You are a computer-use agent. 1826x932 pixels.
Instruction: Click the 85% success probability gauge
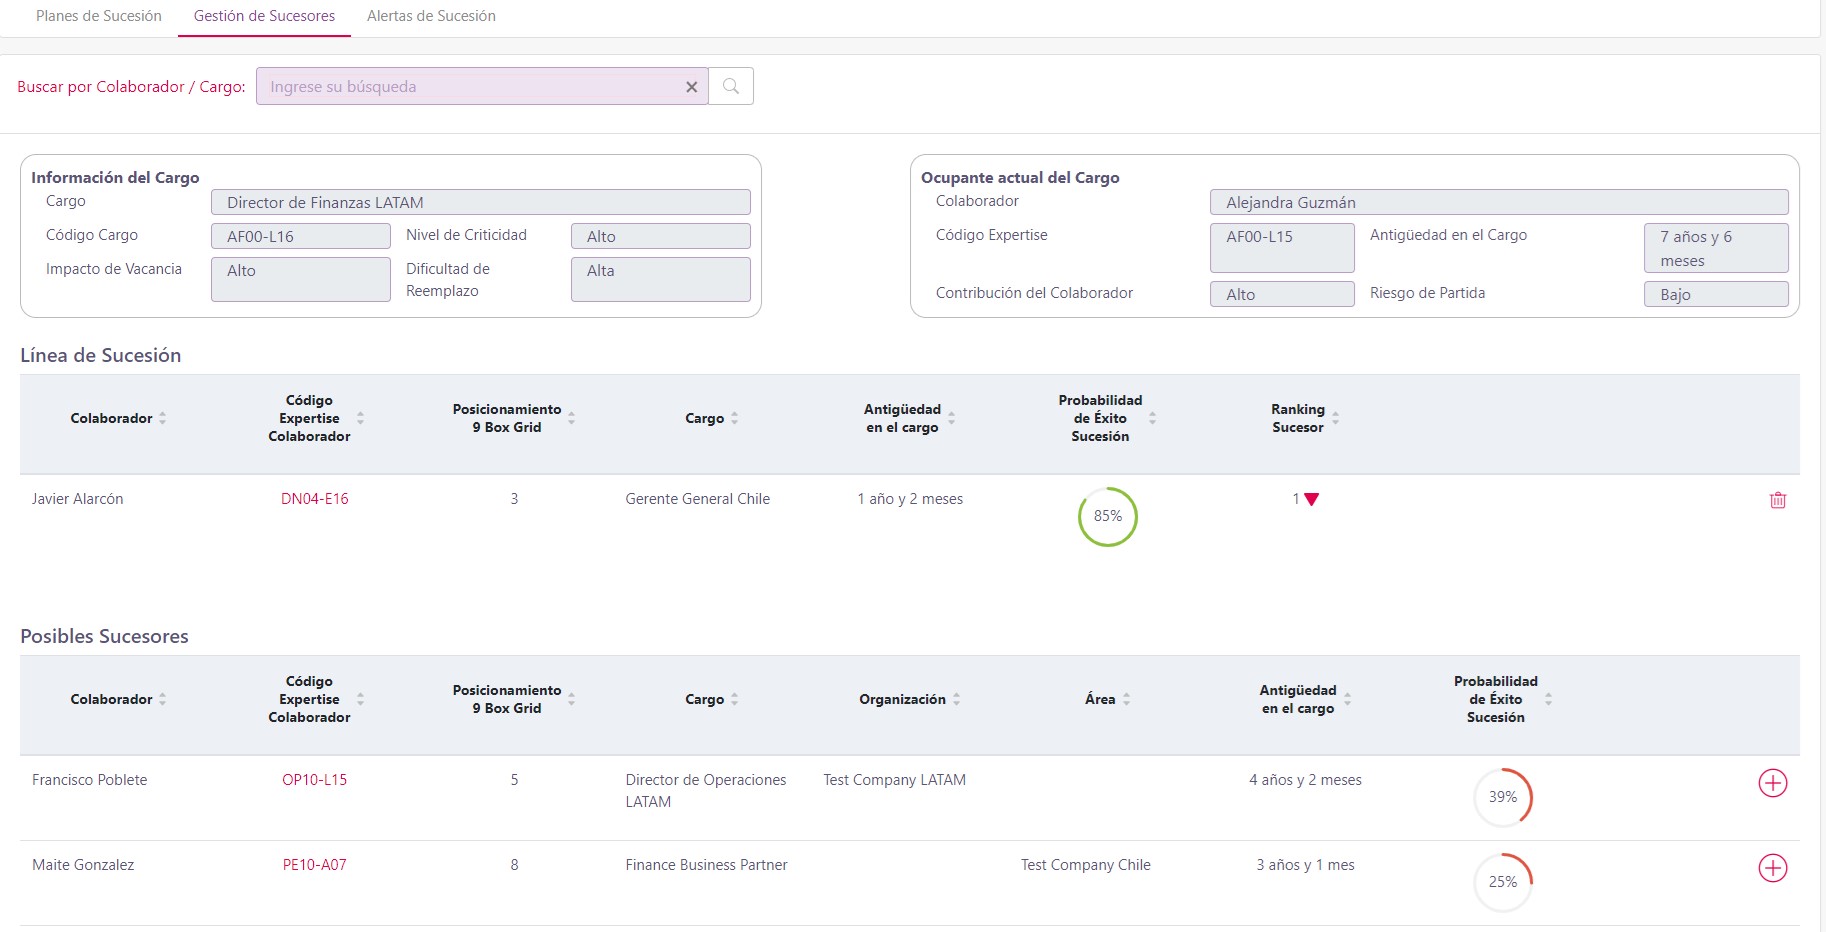pos(1107,516)
